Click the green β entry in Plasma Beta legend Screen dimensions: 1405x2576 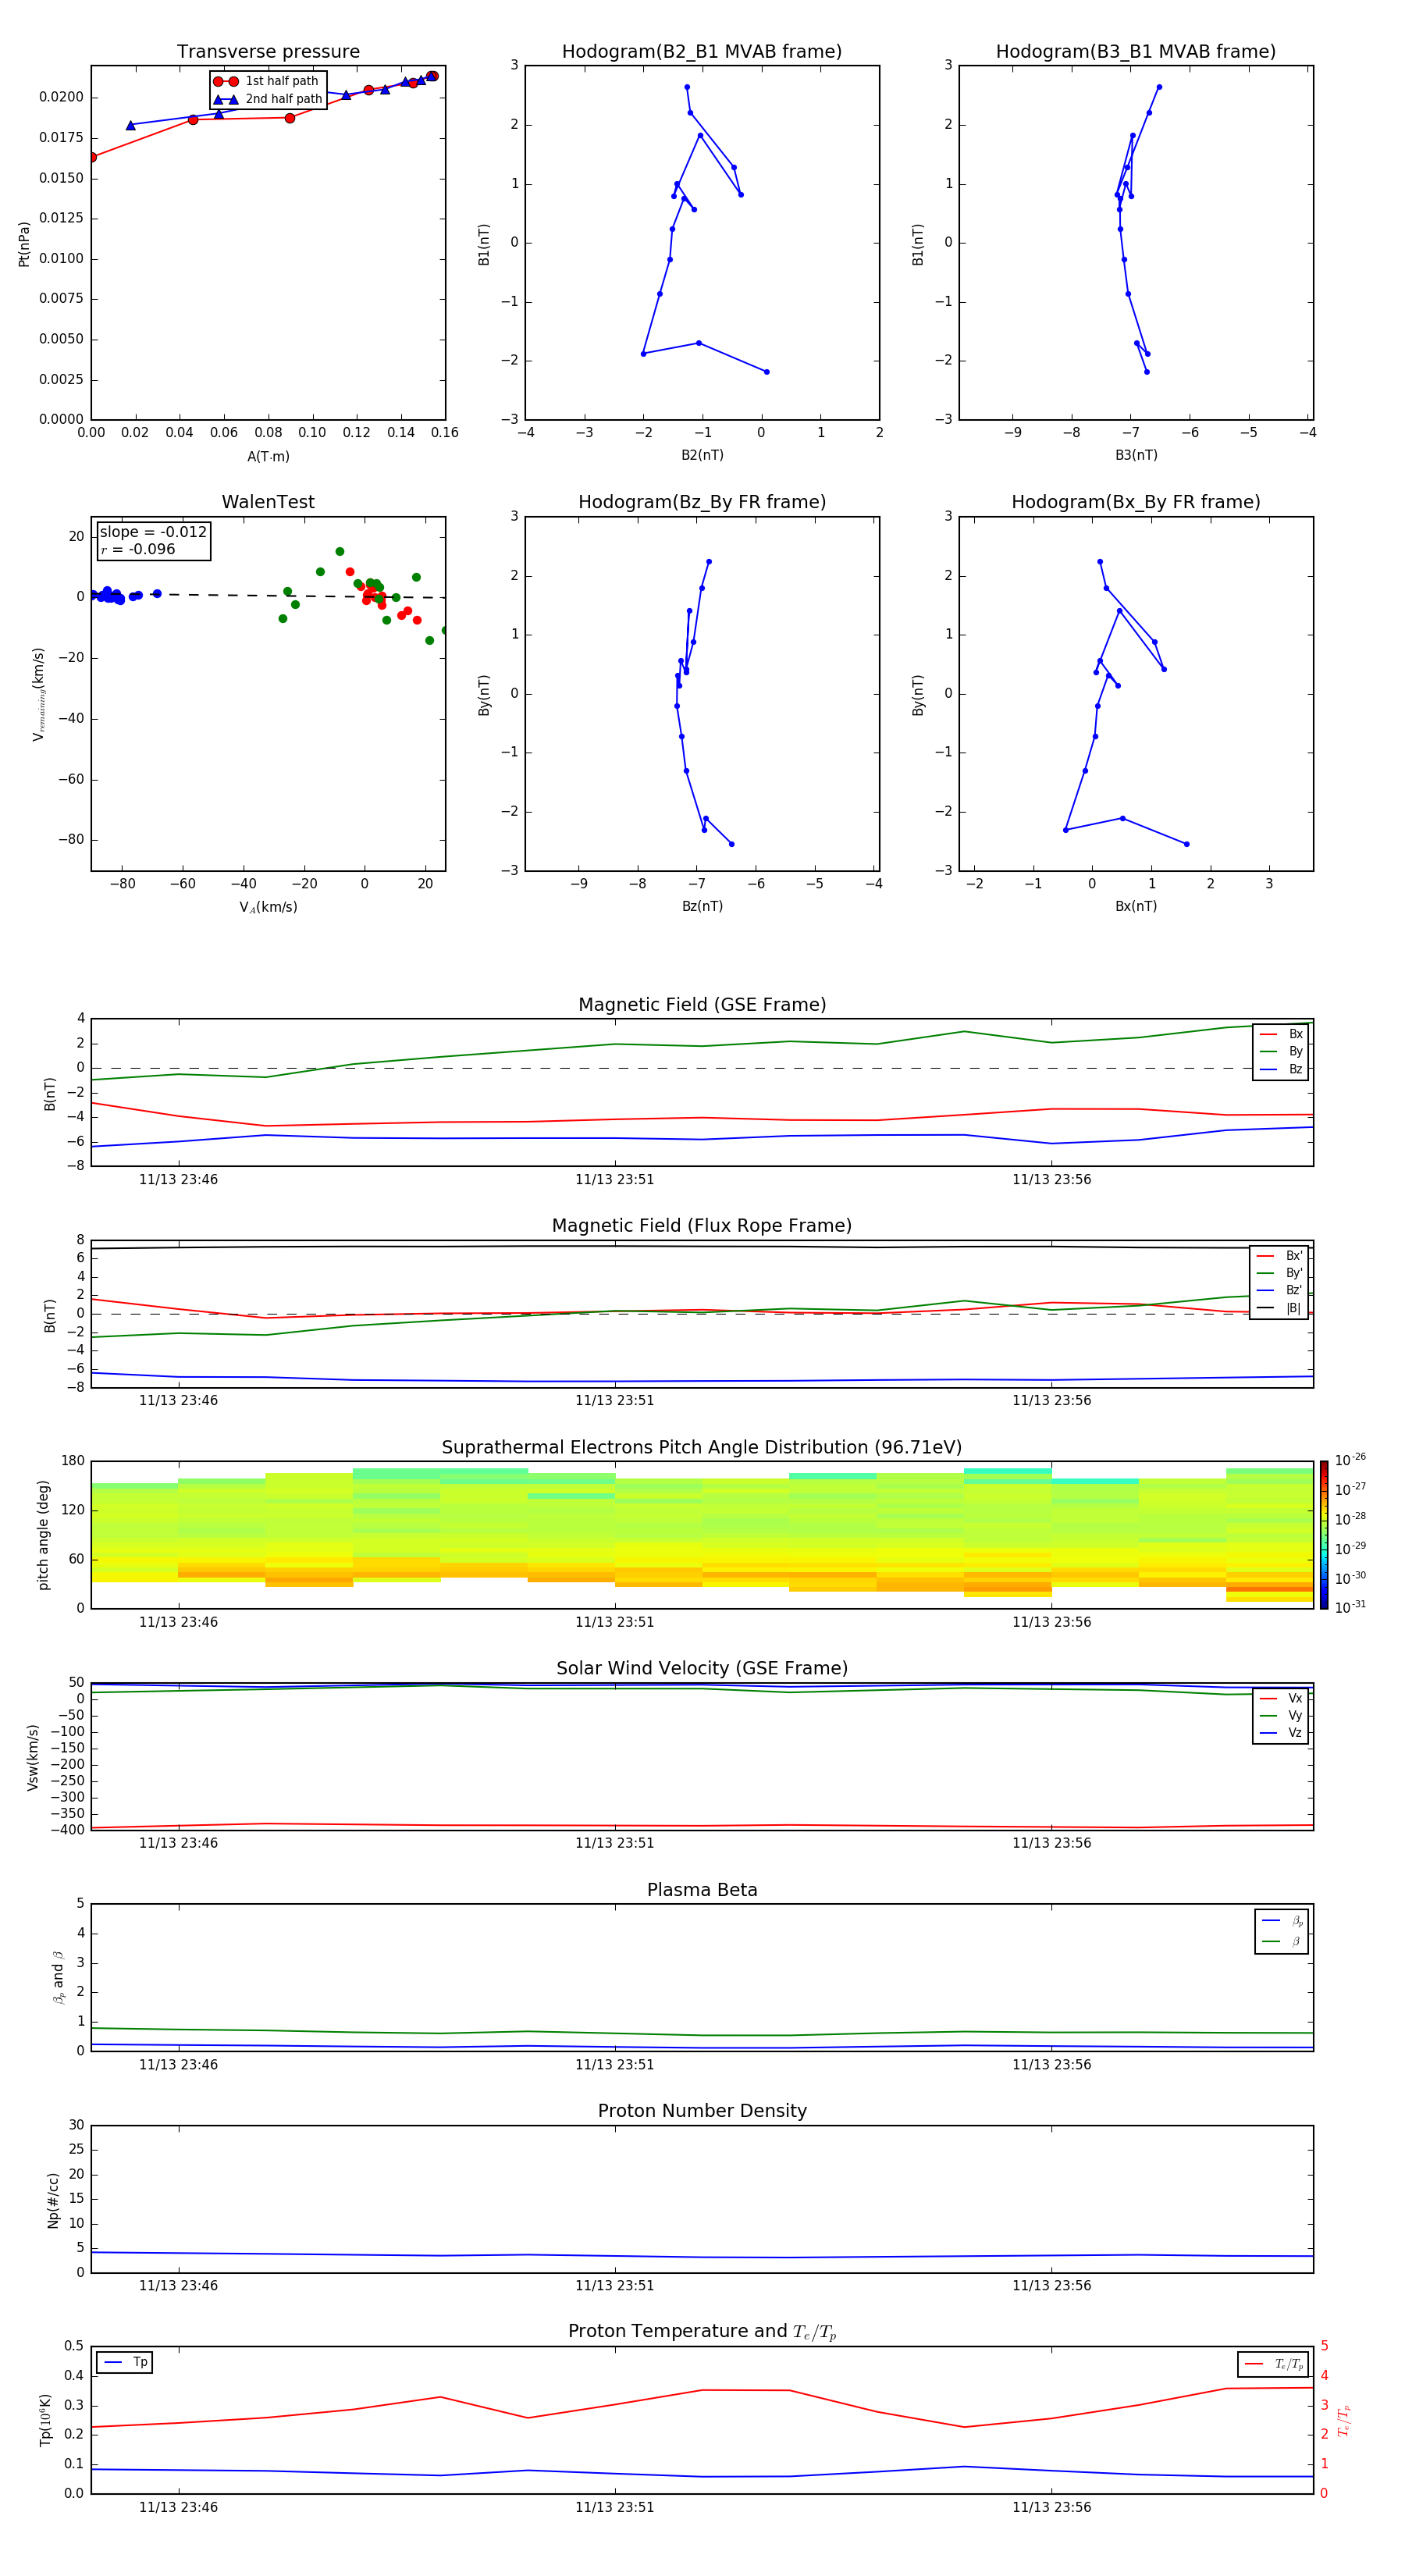[1282, 1941]
